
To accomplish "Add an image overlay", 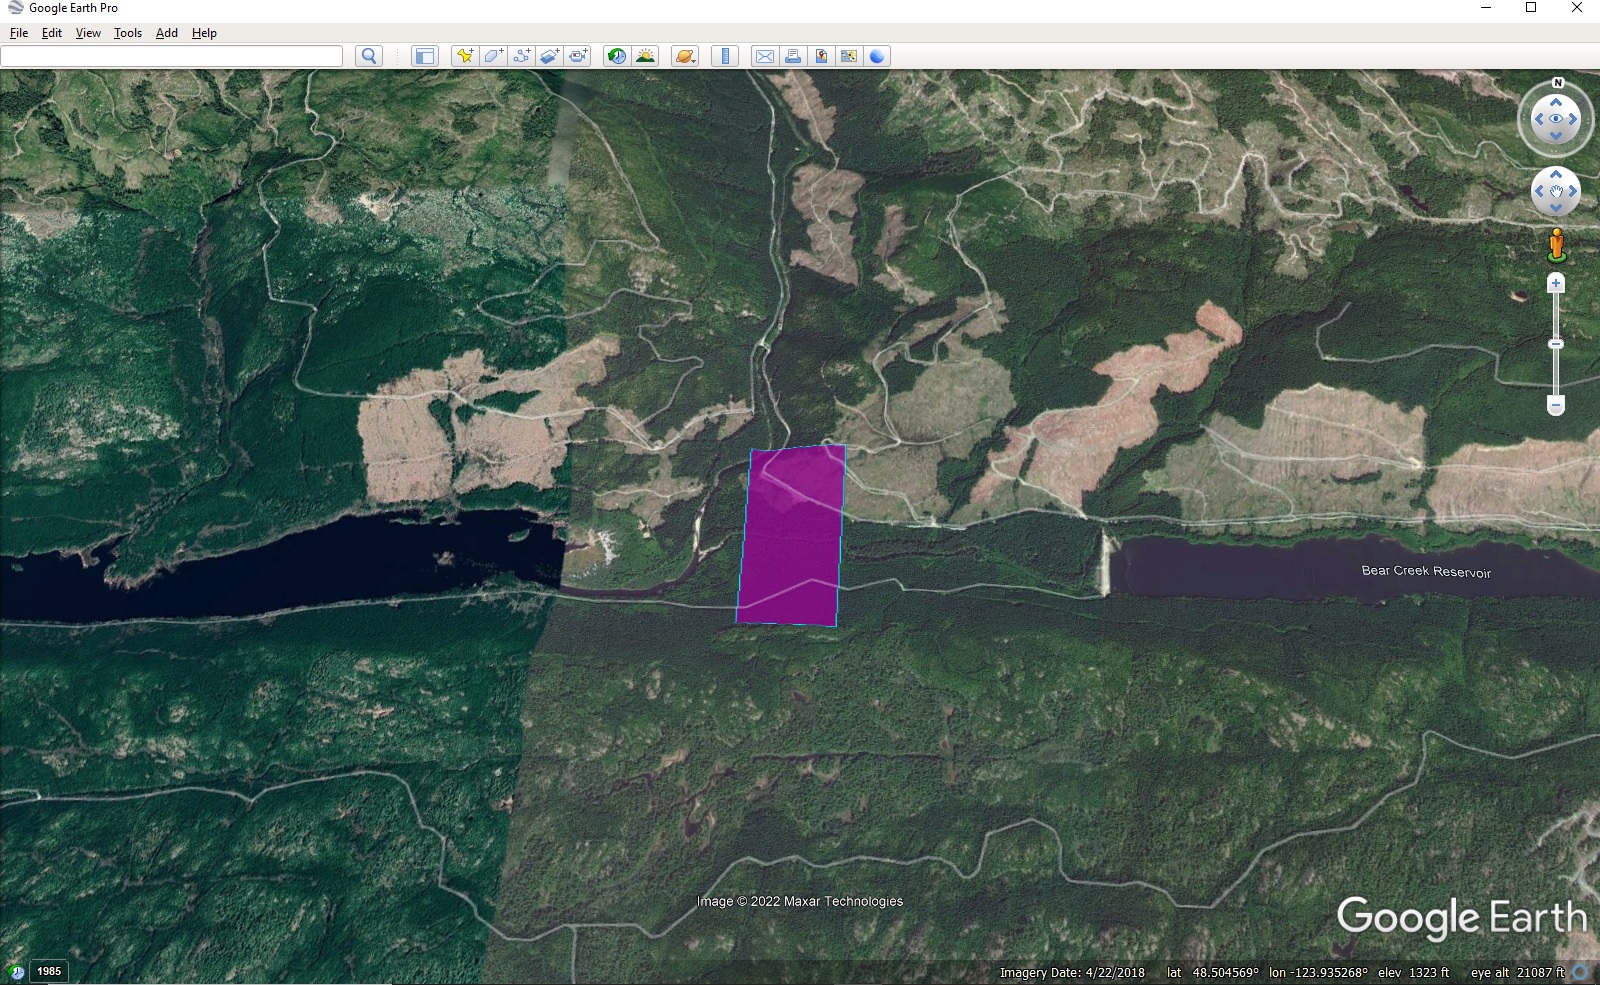I will (549, 56).
